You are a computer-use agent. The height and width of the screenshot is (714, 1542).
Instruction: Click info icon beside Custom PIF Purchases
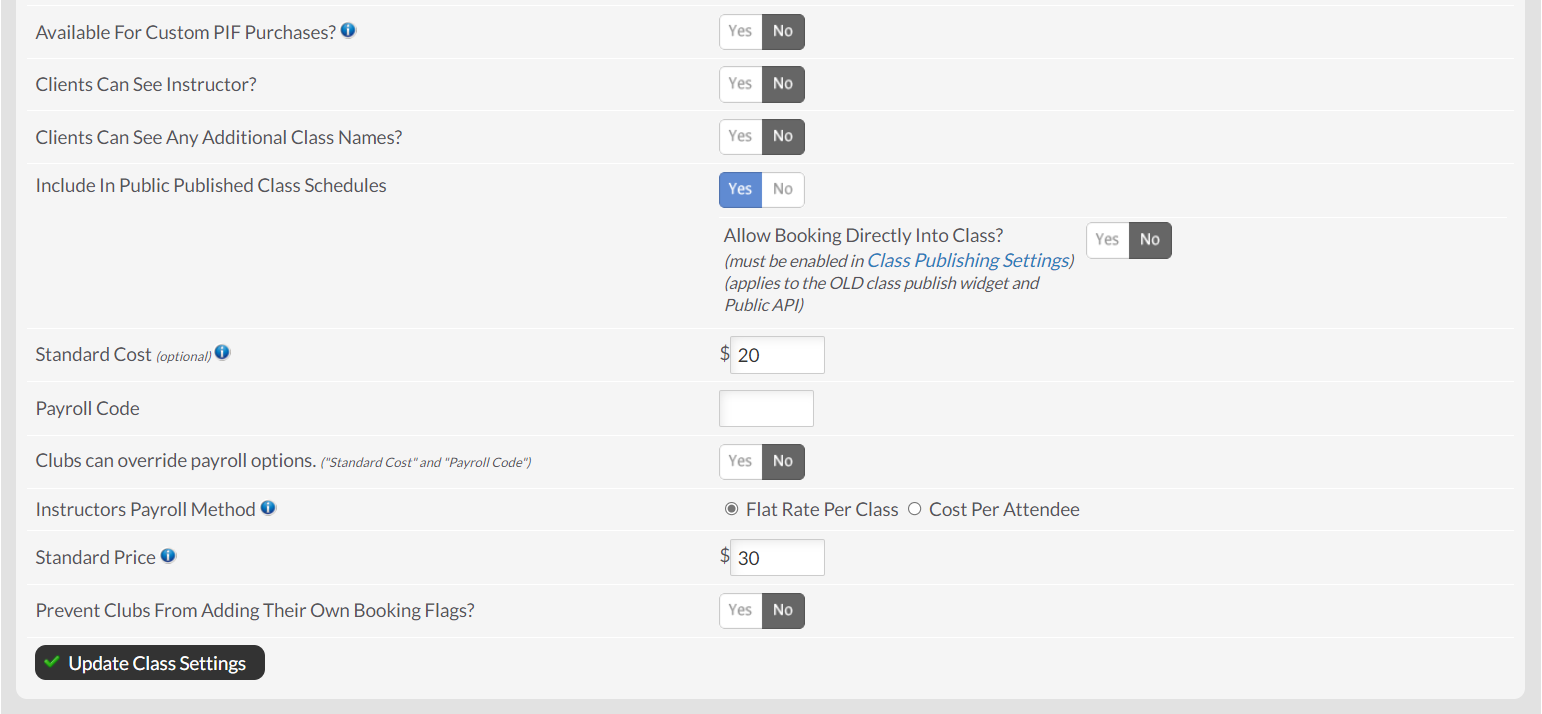click(348, 31)
